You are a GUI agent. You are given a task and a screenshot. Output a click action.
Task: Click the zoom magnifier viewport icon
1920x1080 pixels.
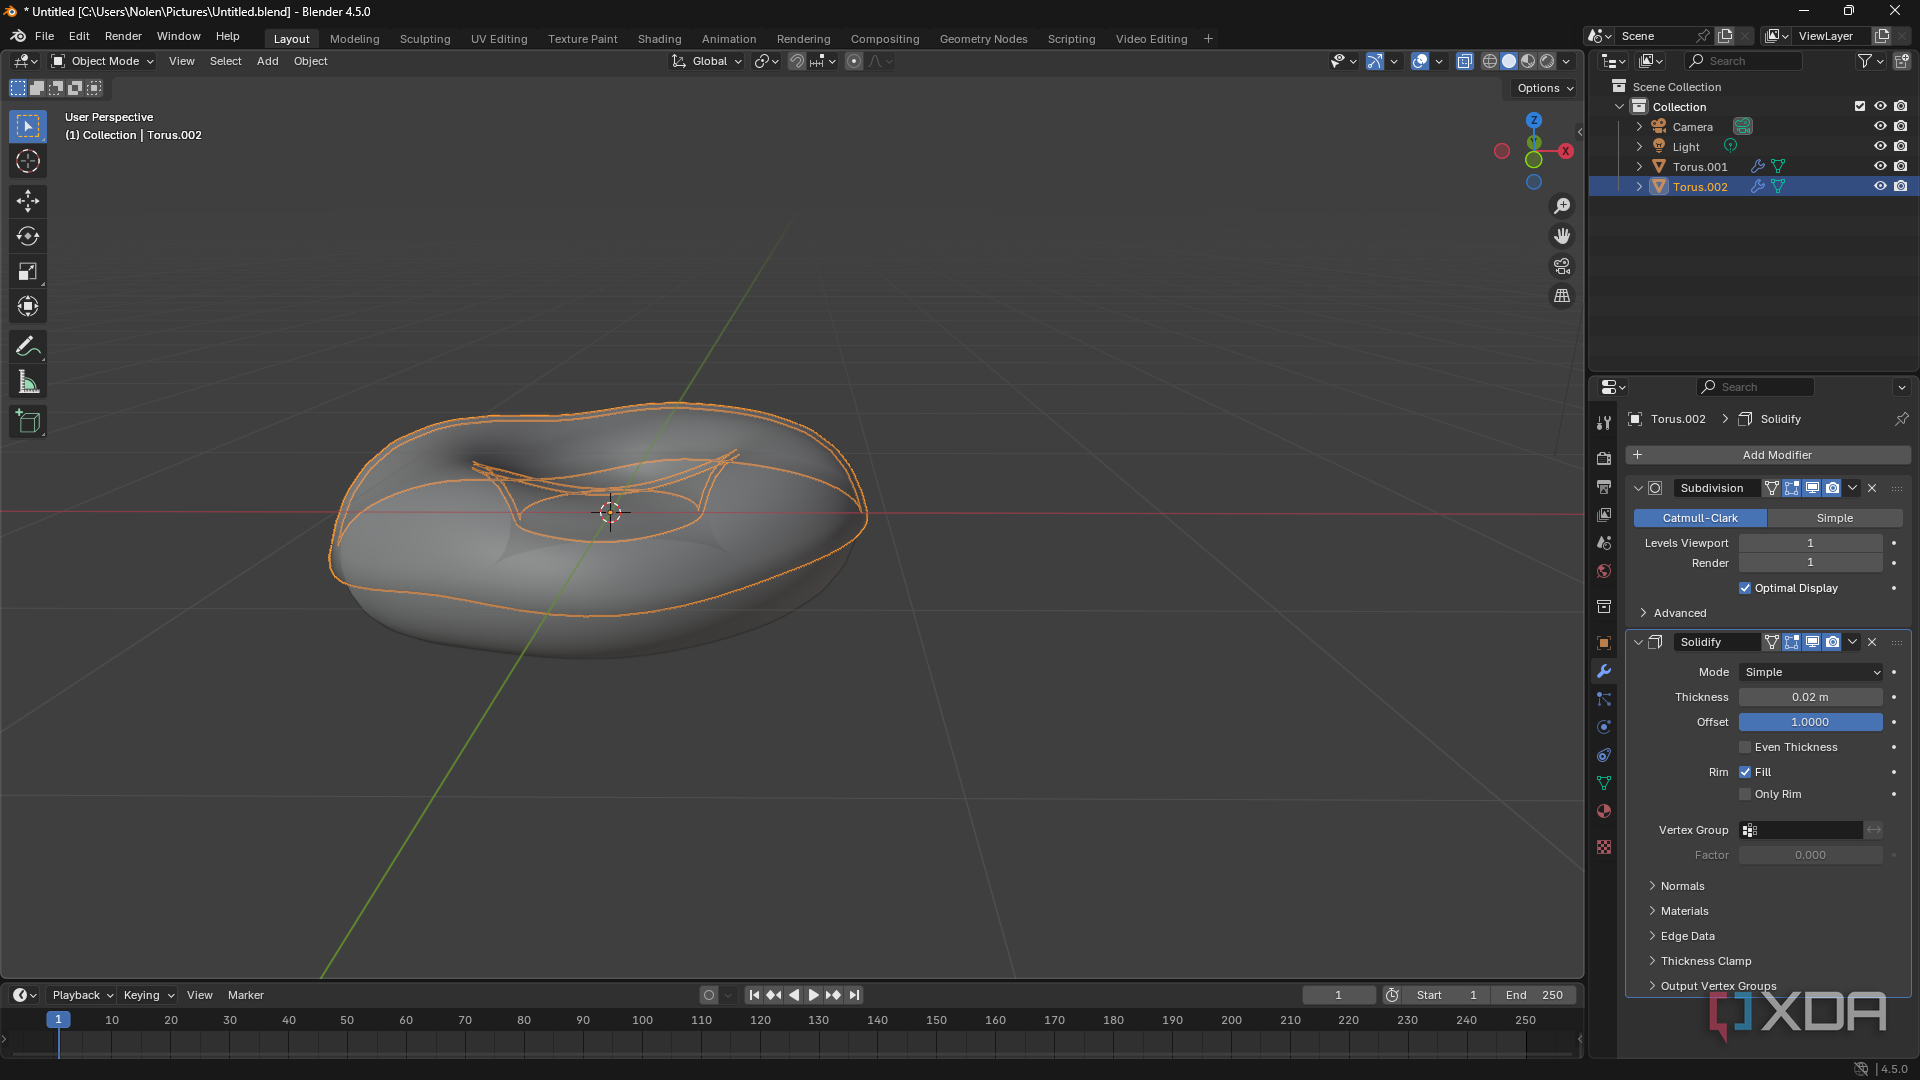tap(1562, 206)
